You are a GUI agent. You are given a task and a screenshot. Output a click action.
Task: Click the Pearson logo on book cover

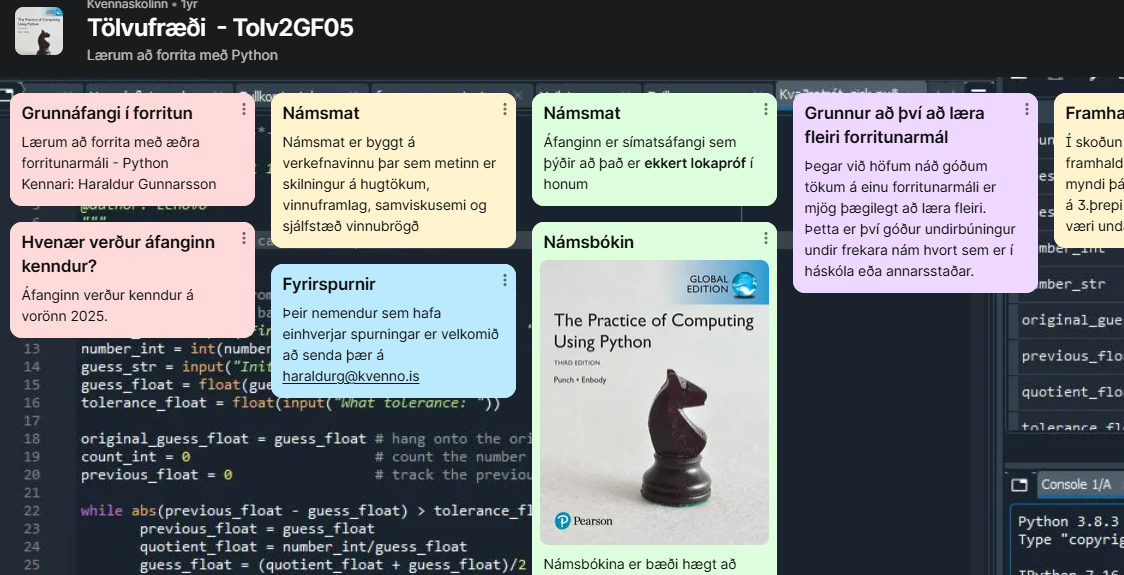[584, 521]
